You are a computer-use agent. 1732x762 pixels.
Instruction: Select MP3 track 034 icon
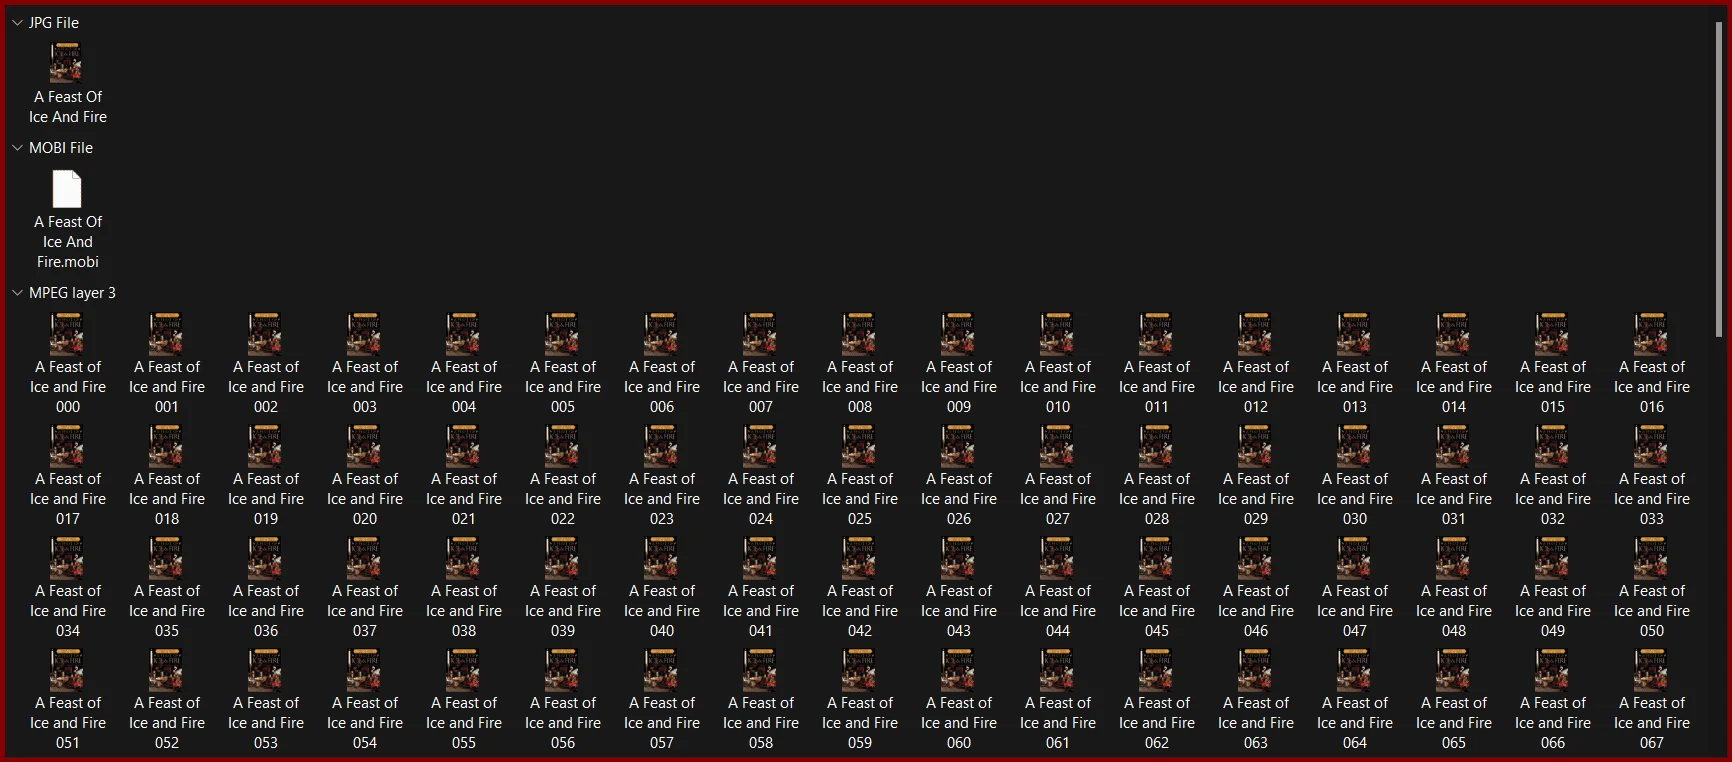point(67,558)
